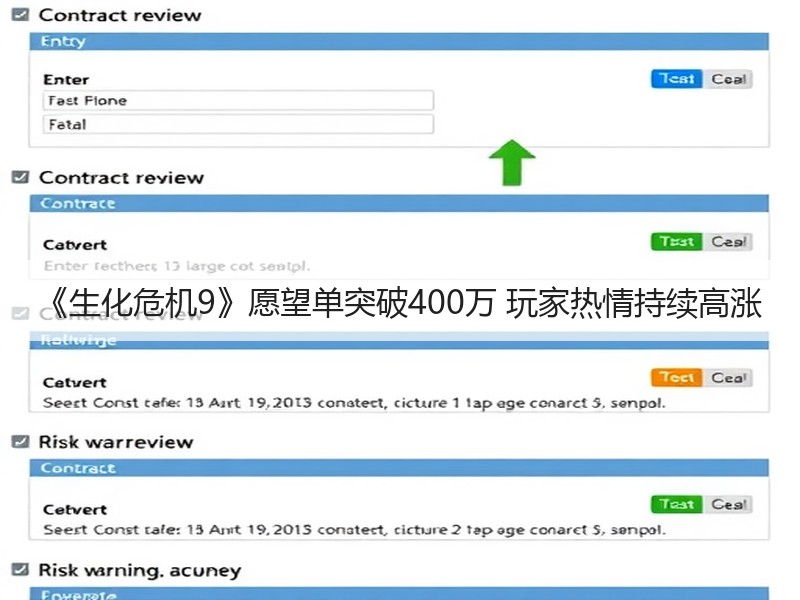Click the Entry panel header bar
Image resolution: width=800 pixels, height=600 pixels.
399,41
